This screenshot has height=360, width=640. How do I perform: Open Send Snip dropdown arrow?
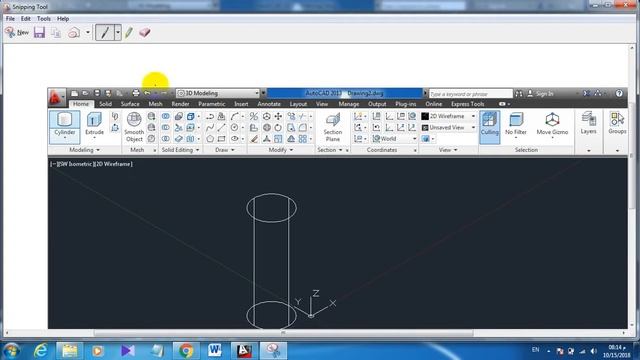[88, 33]
